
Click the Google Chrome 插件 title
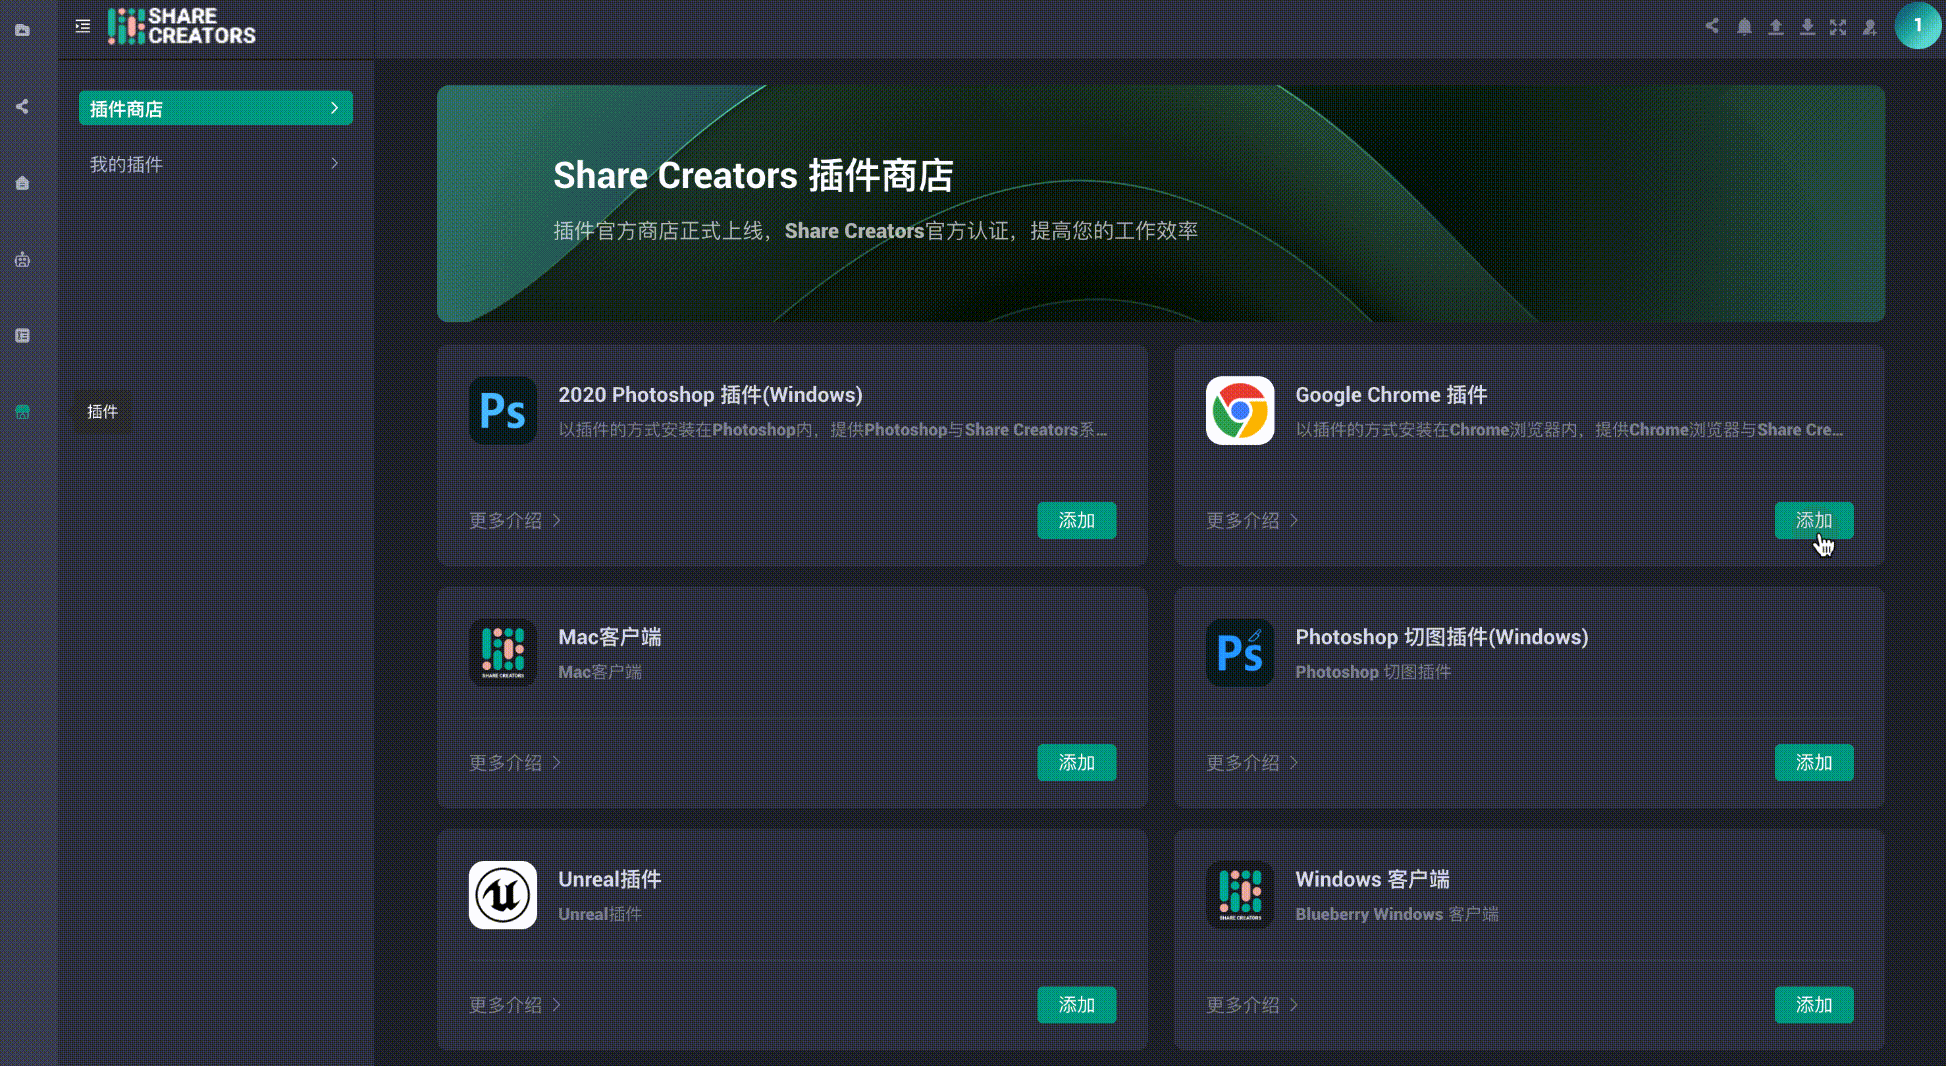point(1391,395)
